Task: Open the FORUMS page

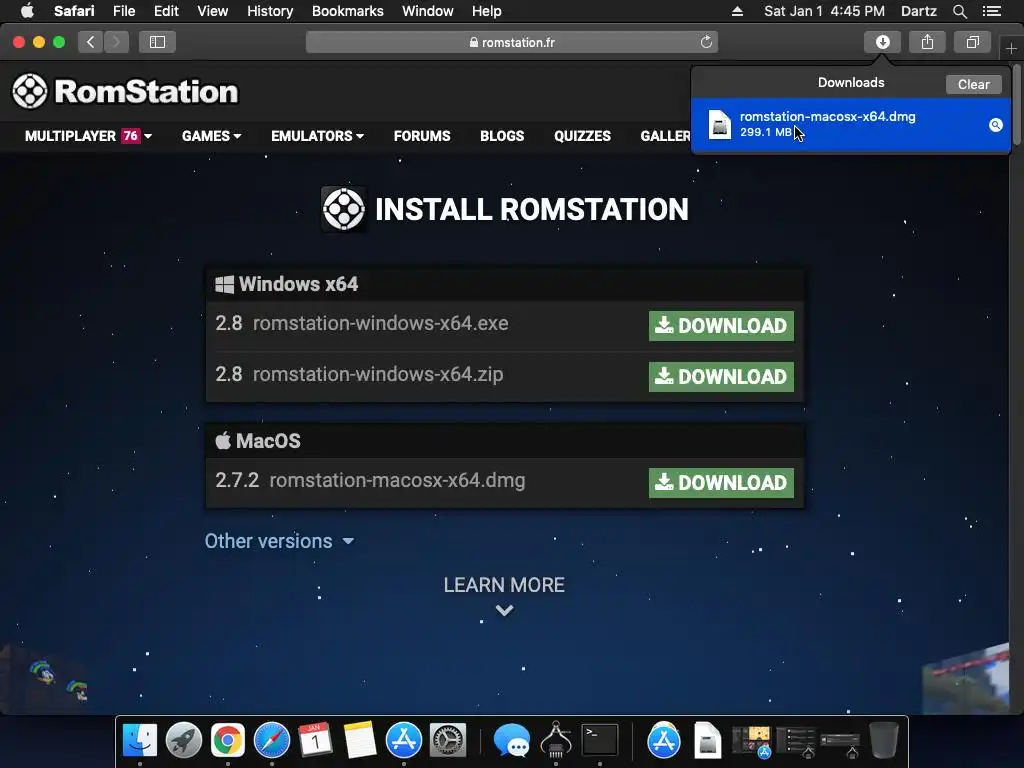Action: [x=422, y=136]
